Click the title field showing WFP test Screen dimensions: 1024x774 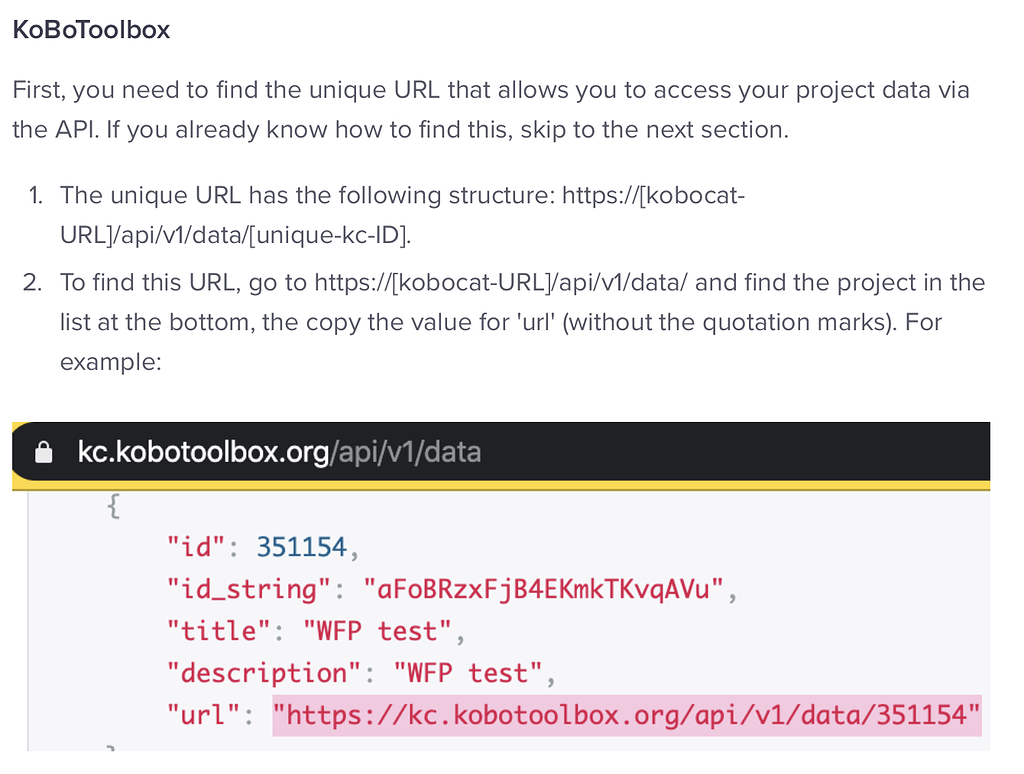[379, 631]
